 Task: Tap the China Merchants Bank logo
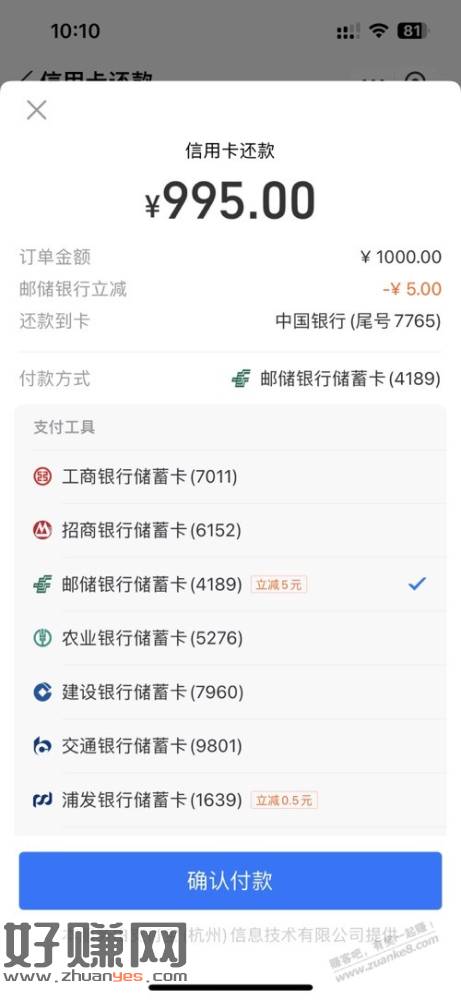coord(42,530)
